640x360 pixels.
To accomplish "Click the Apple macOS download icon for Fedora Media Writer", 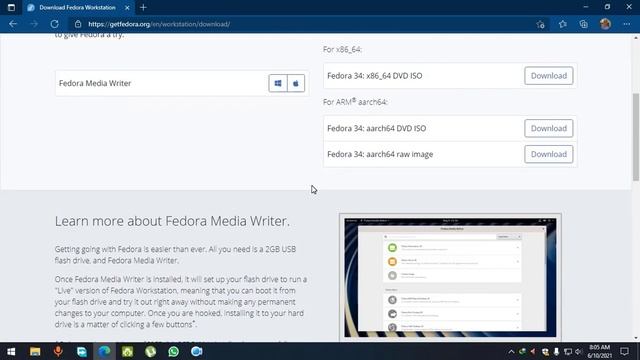I will coord(296,83).
